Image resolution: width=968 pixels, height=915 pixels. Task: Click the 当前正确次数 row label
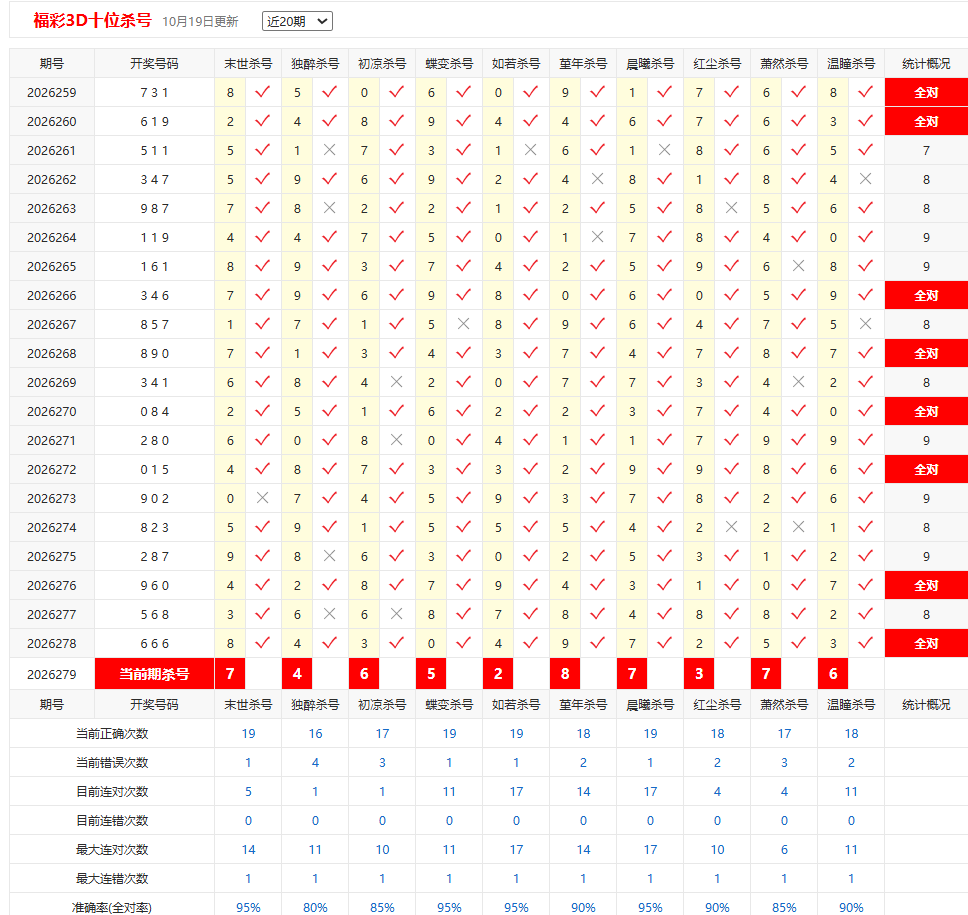[x=112, y=733]
